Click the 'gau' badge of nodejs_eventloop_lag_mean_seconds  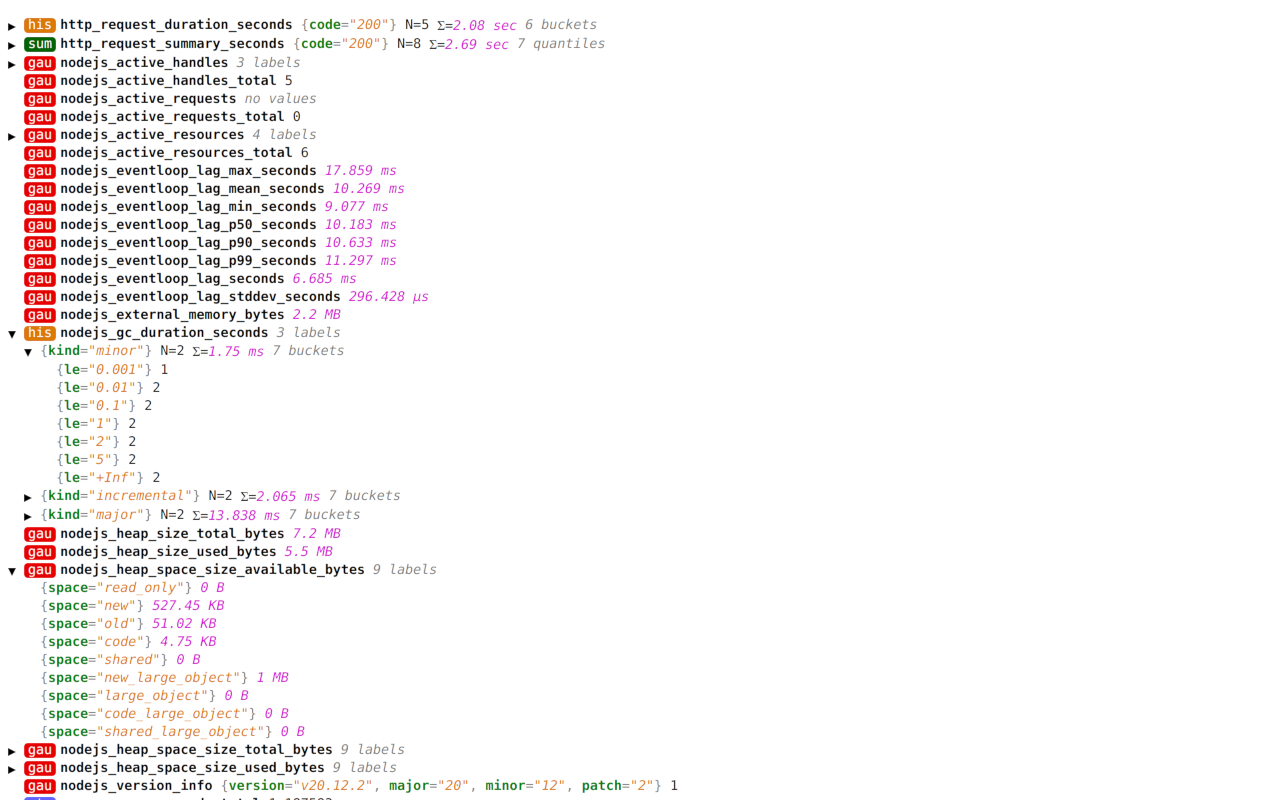click(x=40, y=189)
